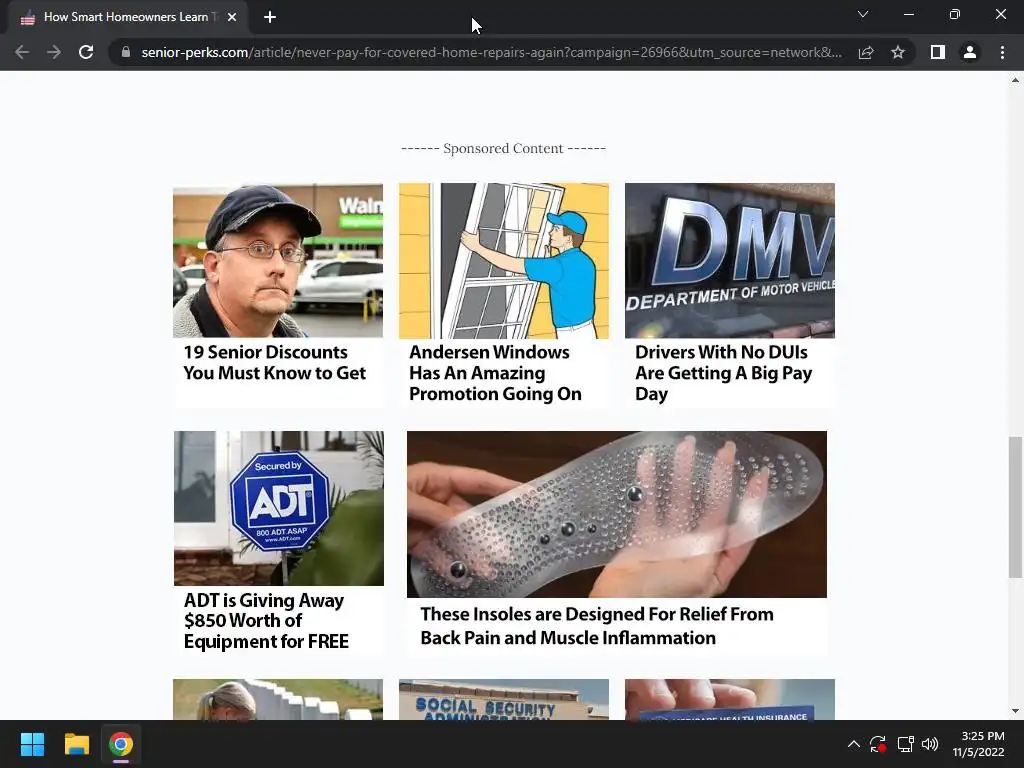1024x768 pixels.
Task: Open Windows Start menu
Action: (x=32, y=744)
